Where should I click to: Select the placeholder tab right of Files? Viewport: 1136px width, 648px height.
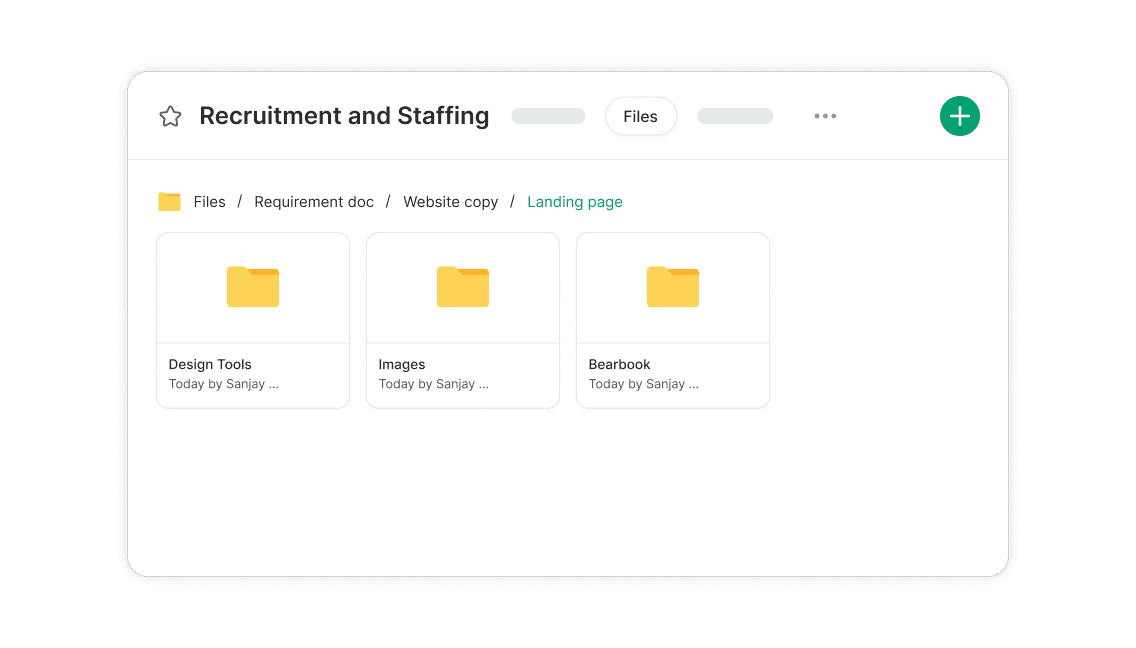(x=735, y=117)
